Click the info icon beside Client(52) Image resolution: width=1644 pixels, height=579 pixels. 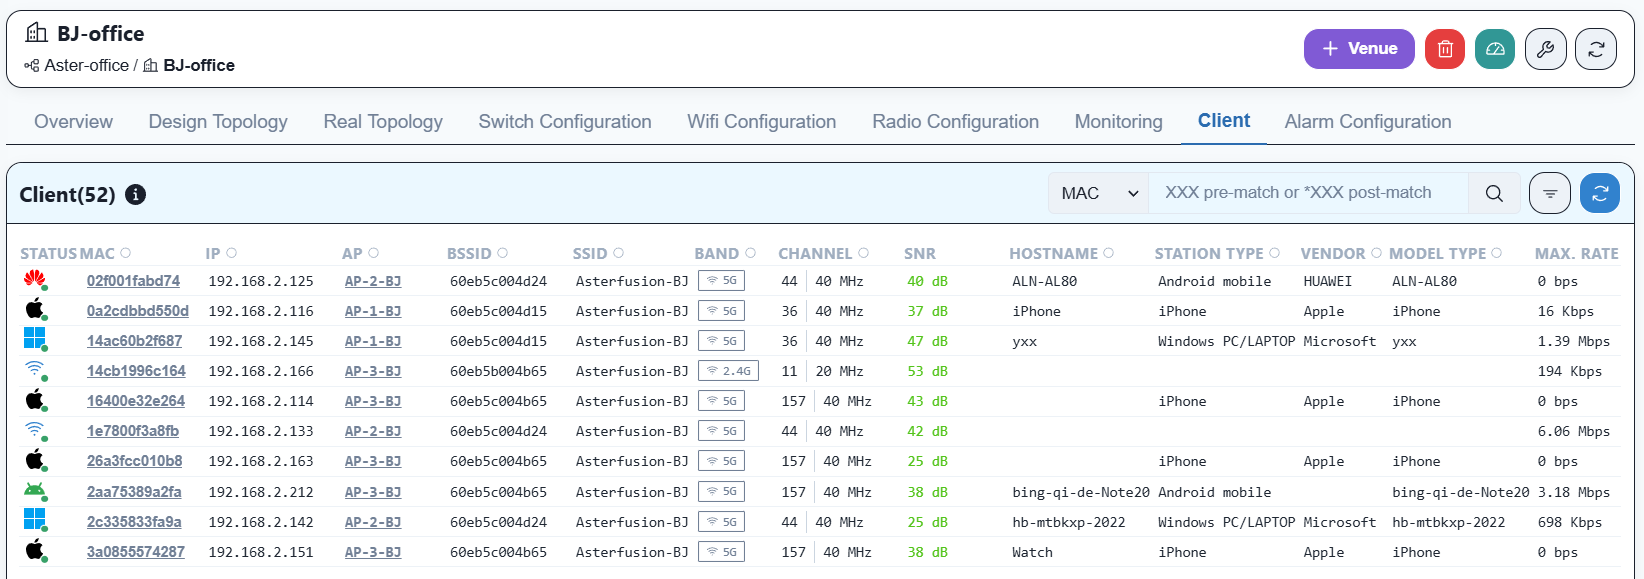point(135,195)
